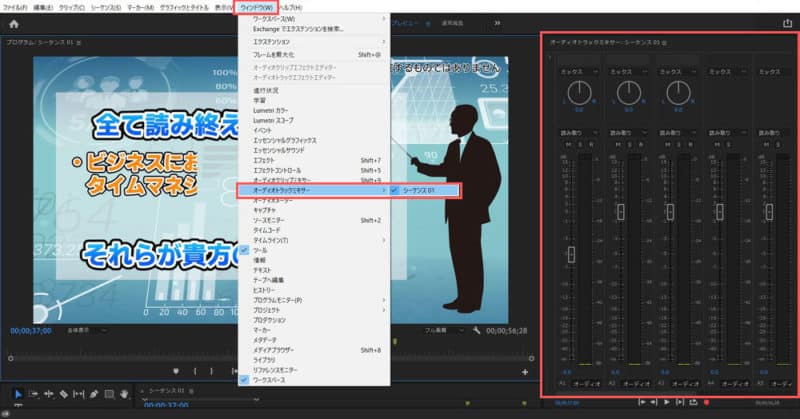Toggle the checked ツール menu entry
Screen dimensions: 800x419
(263, 249)
